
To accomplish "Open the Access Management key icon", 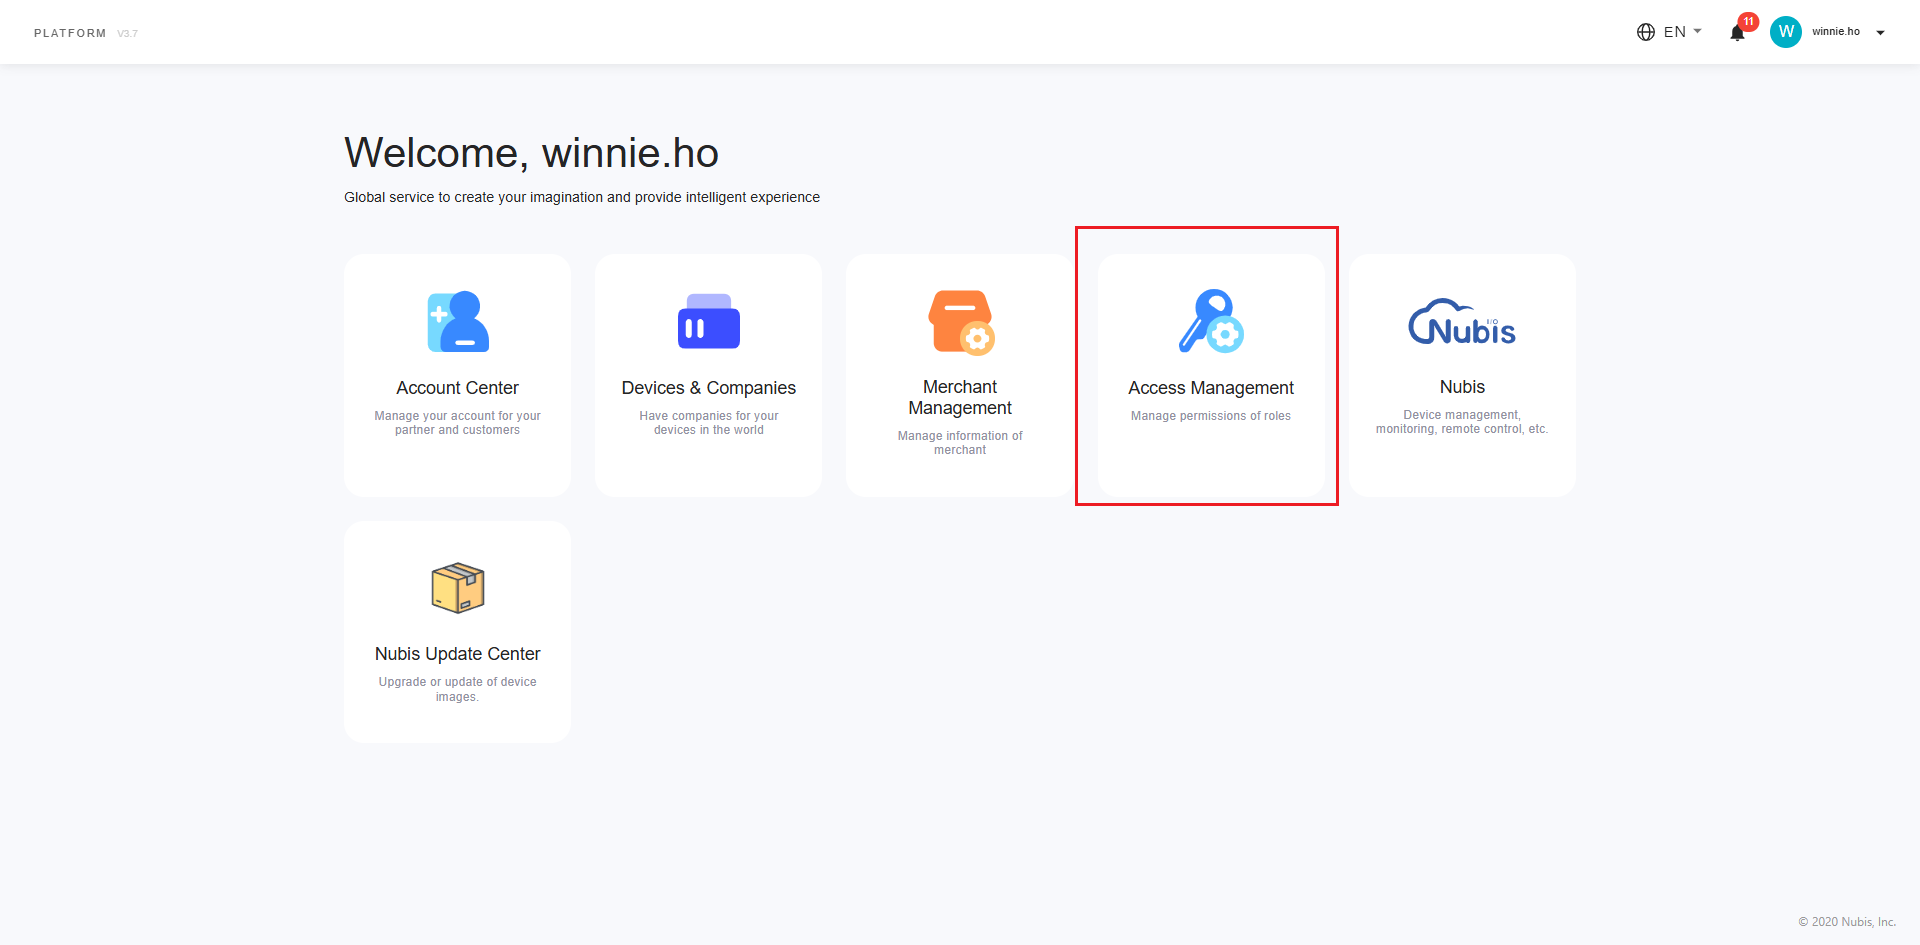I will (1211, 322).
